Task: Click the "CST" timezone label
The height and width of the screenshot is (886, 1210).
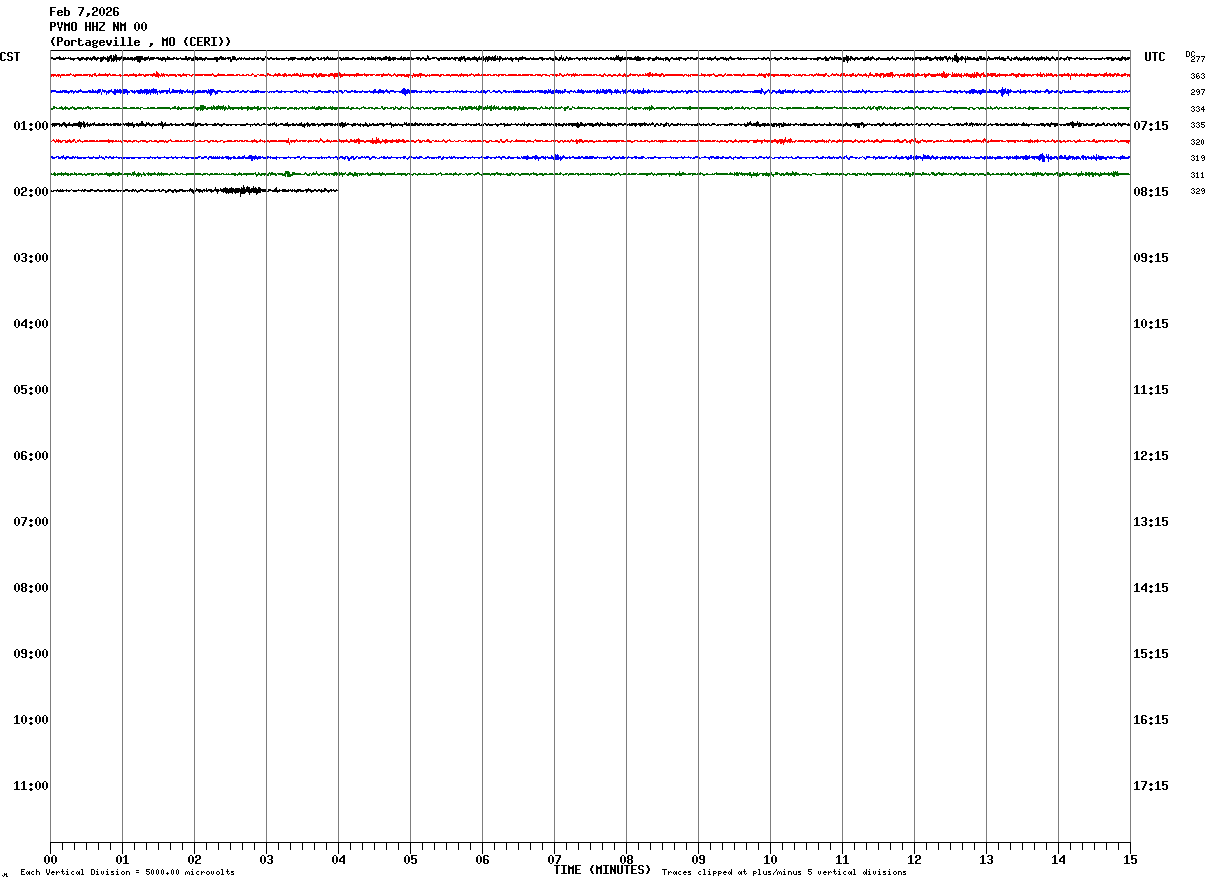Action: click(10, 57)
